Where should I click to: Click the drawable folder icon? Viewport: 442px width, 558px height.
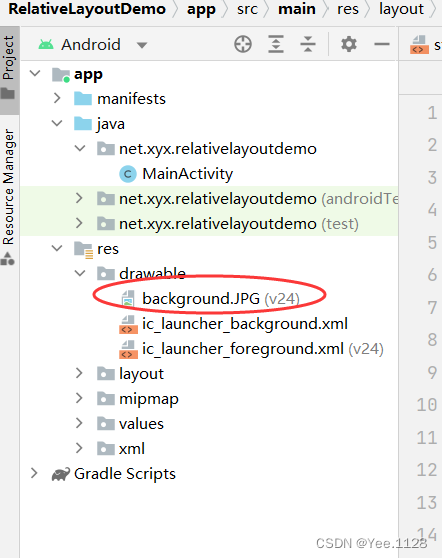pyautogui.click(x=106, y=274)
